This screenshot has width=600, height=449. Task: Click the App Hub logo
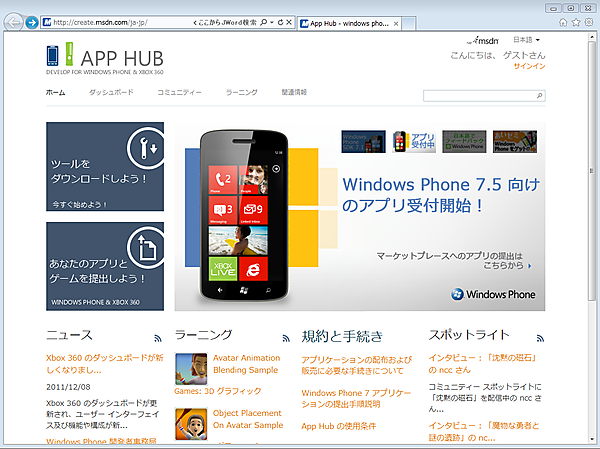98,58
